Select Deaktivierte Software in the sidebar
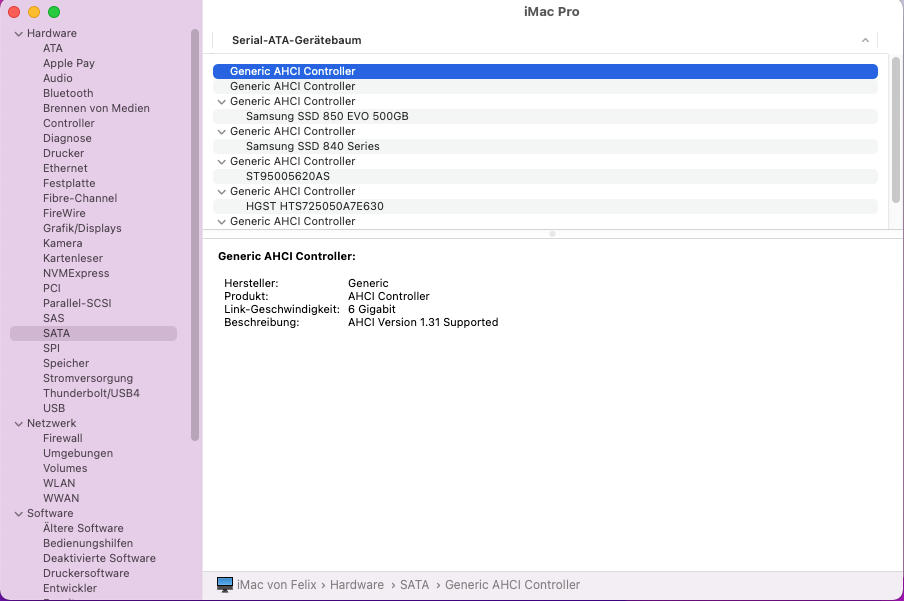This screenshot has height=601, width=904. [99, 558]
